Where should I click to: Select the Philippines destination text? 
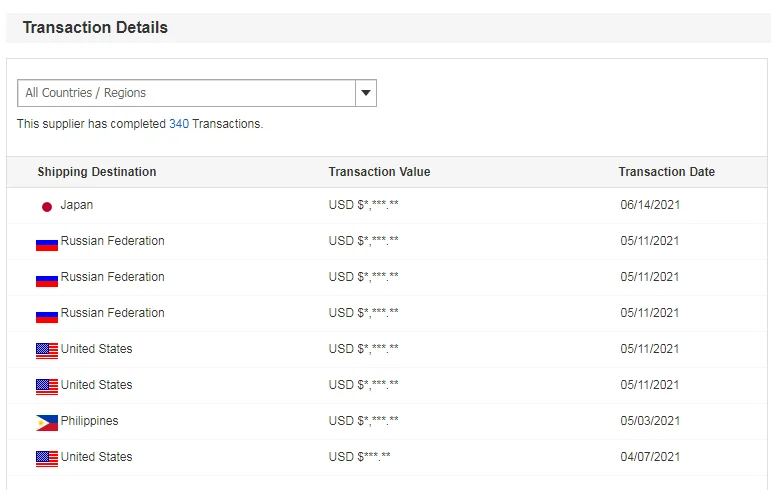click(89, 421)
